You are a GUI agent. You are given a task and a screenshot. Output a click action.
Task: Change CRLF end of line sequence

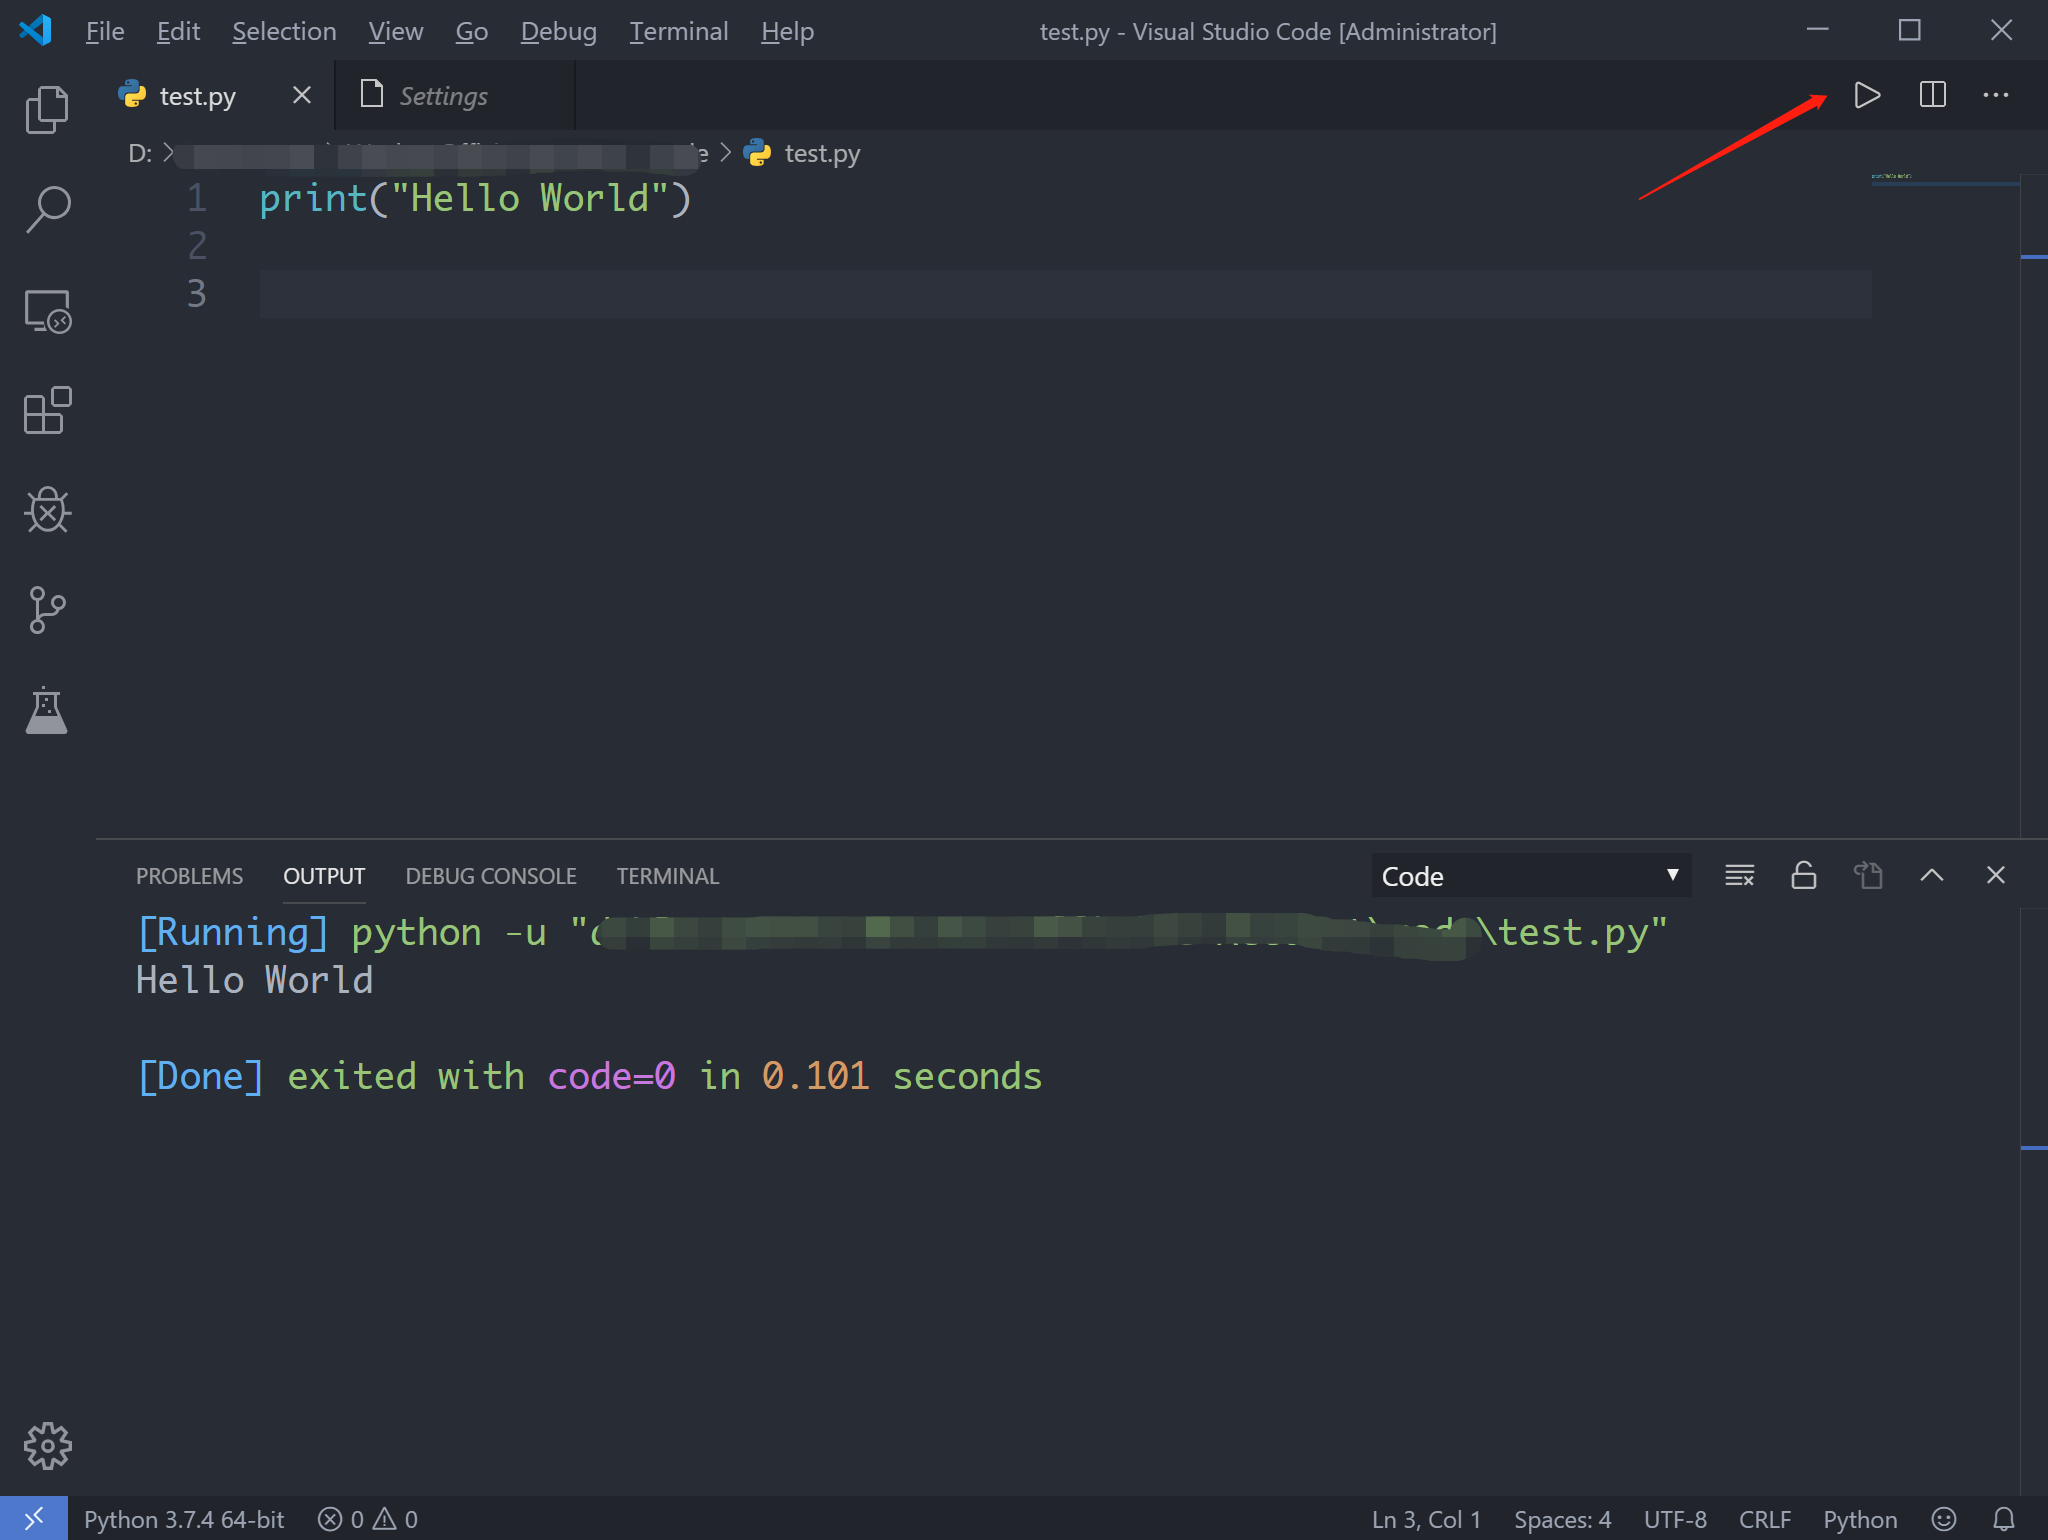pos(1765,1519)
